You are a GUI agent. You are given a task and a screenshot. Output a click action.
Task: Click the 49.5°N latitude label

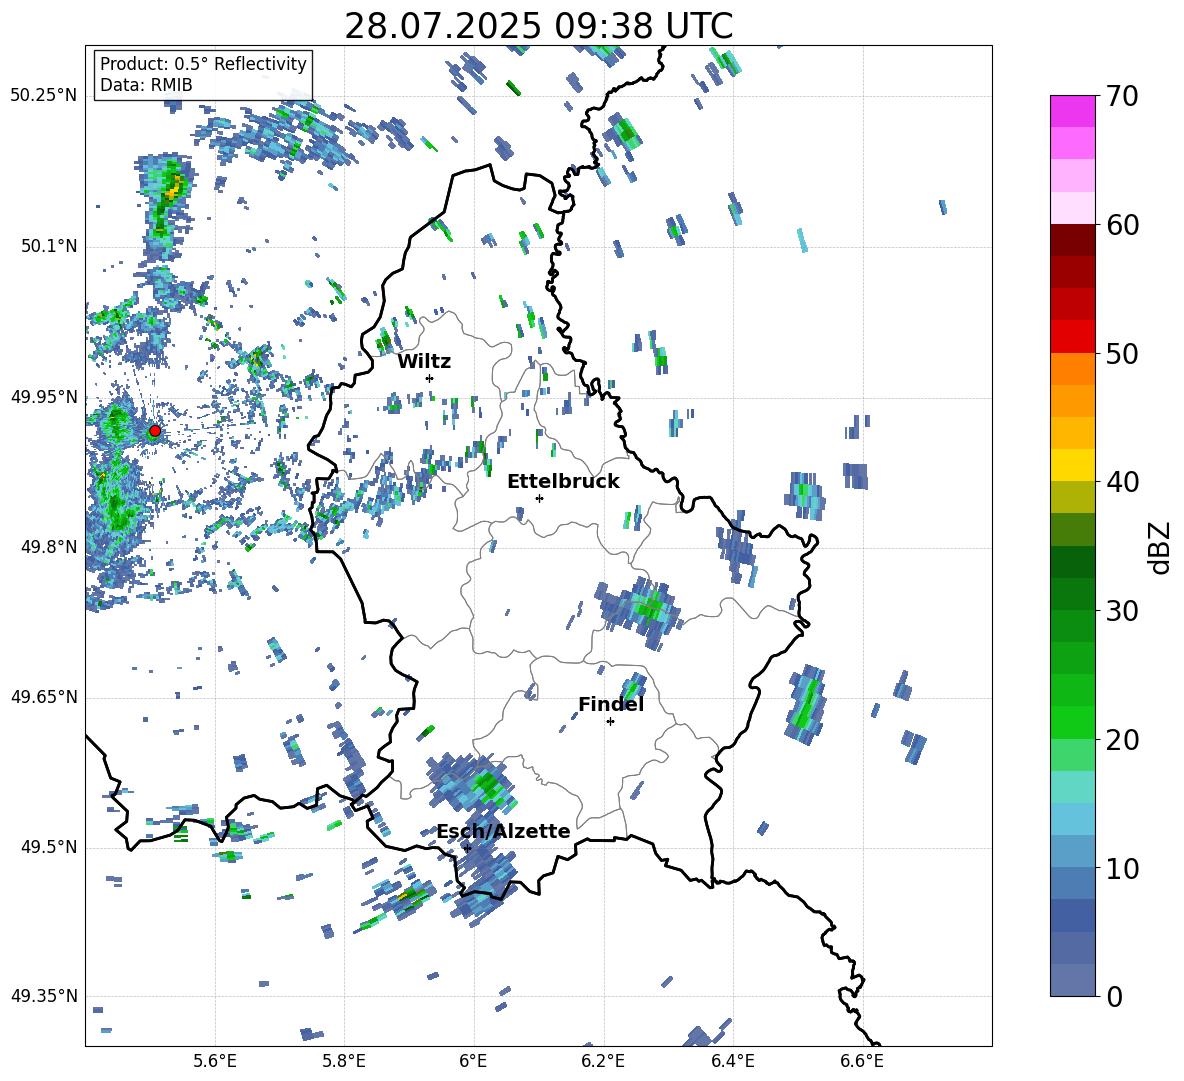(48, 847)
